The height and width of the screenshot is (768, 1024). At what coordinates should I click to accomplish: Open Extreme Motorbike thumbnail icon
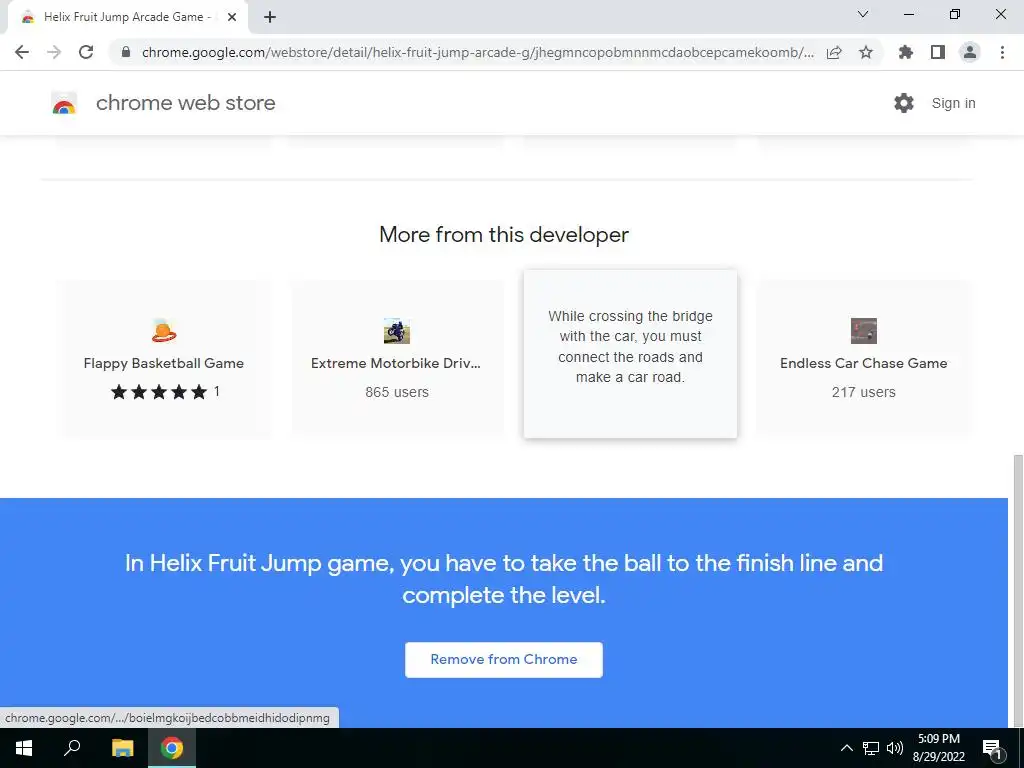(x=396, y=331)
